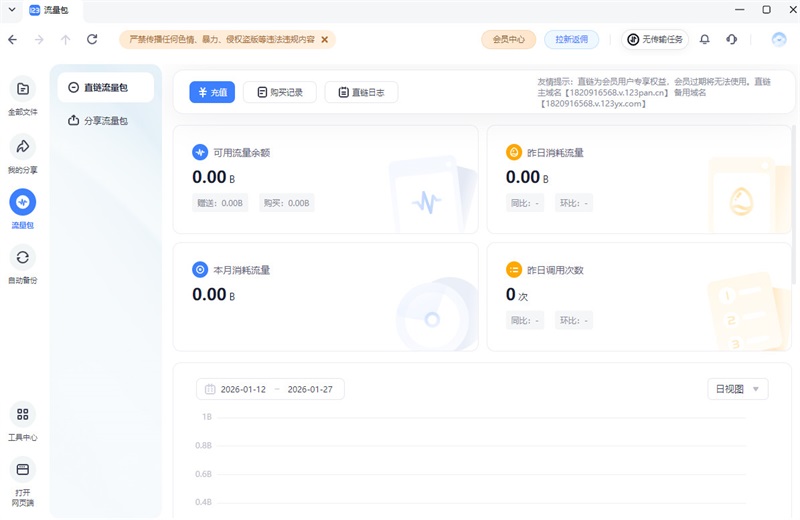Refresh the page with reload icon
This screenshot has height=520, width=800.
pyautogui.click(x=92, y=39)
